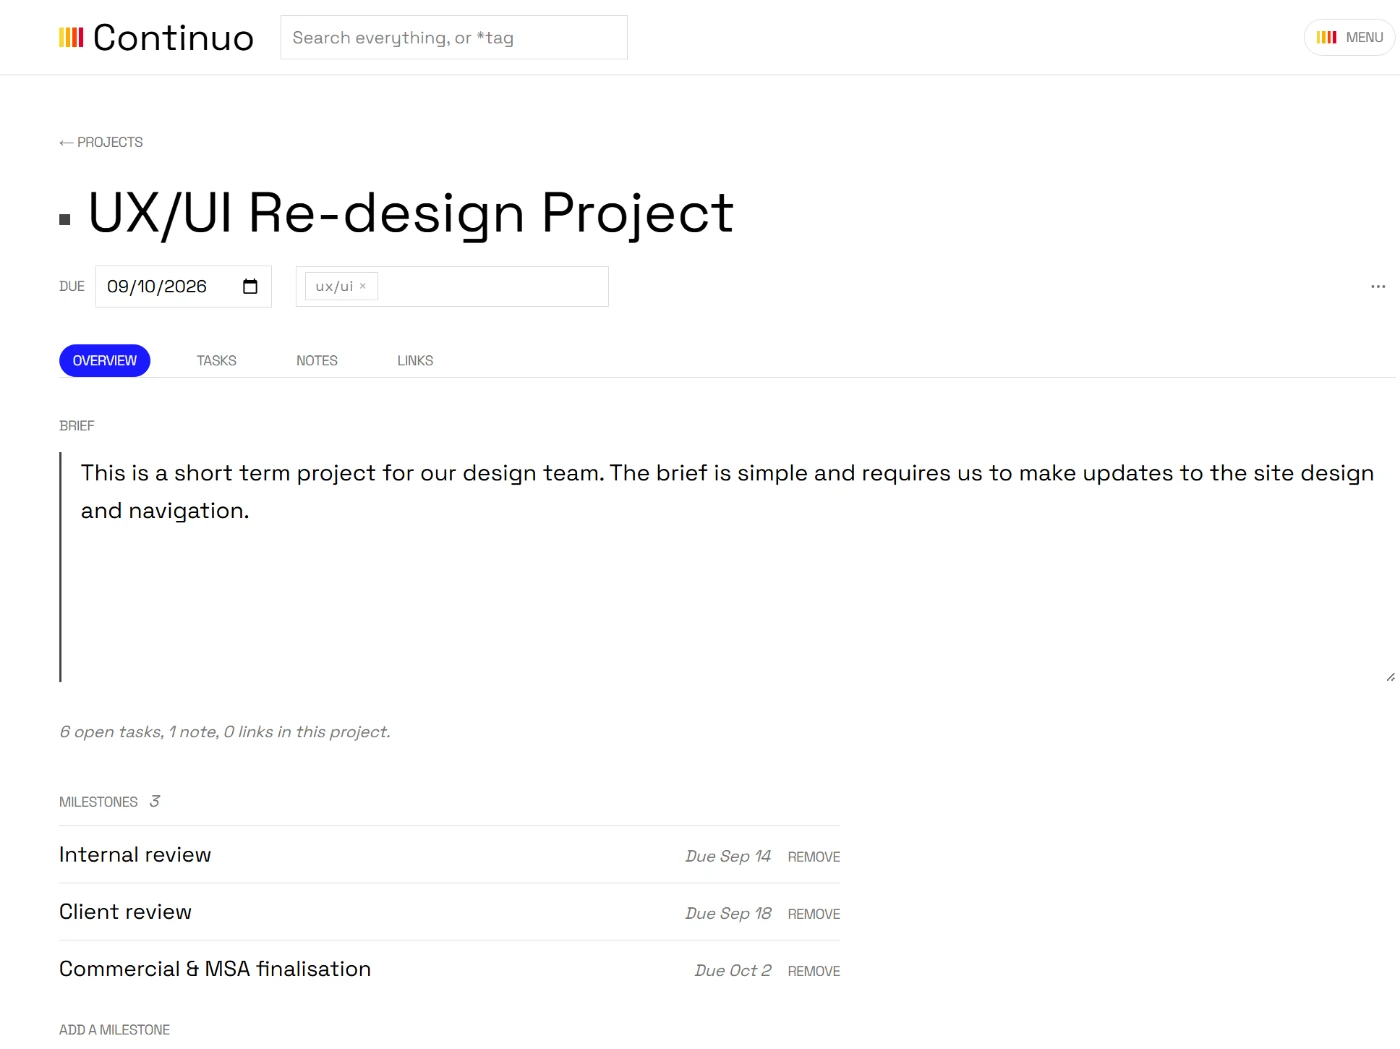This screenshot has height=1049, width=1400.
Task: Switch to the Notes tab
Action: [317, 361]
